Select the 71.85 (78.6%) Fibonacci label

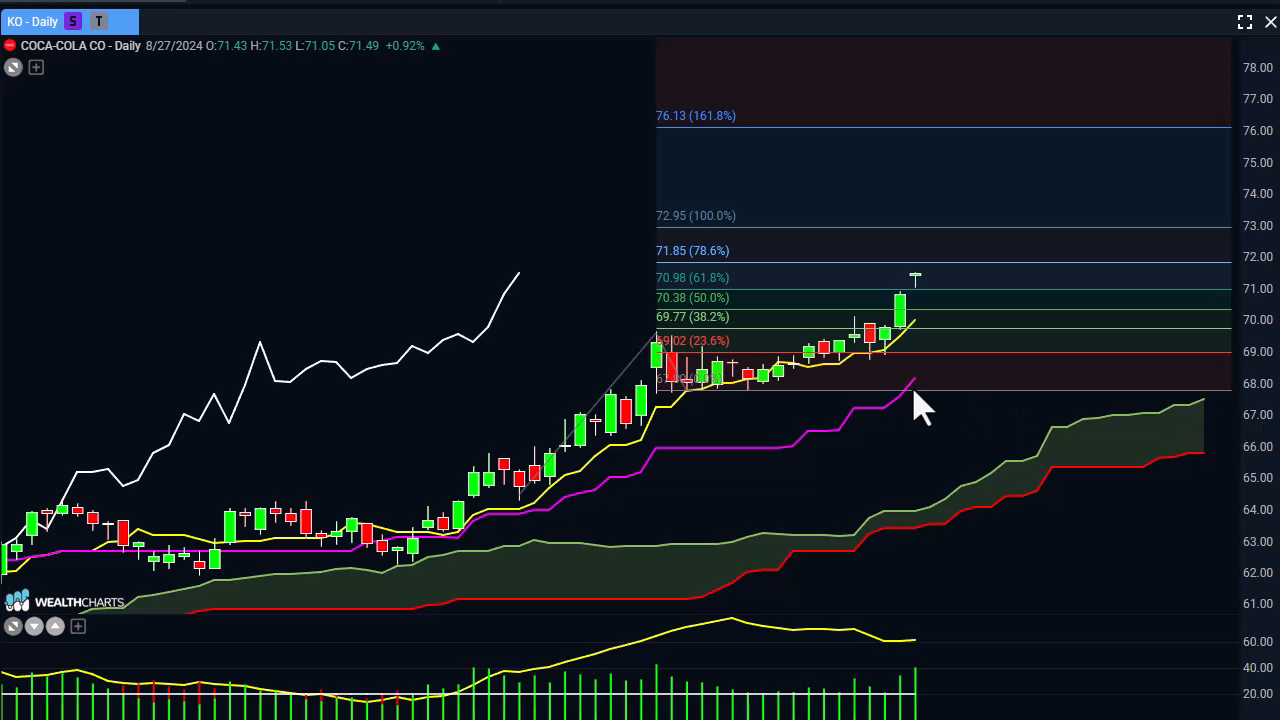coord(693,251)
